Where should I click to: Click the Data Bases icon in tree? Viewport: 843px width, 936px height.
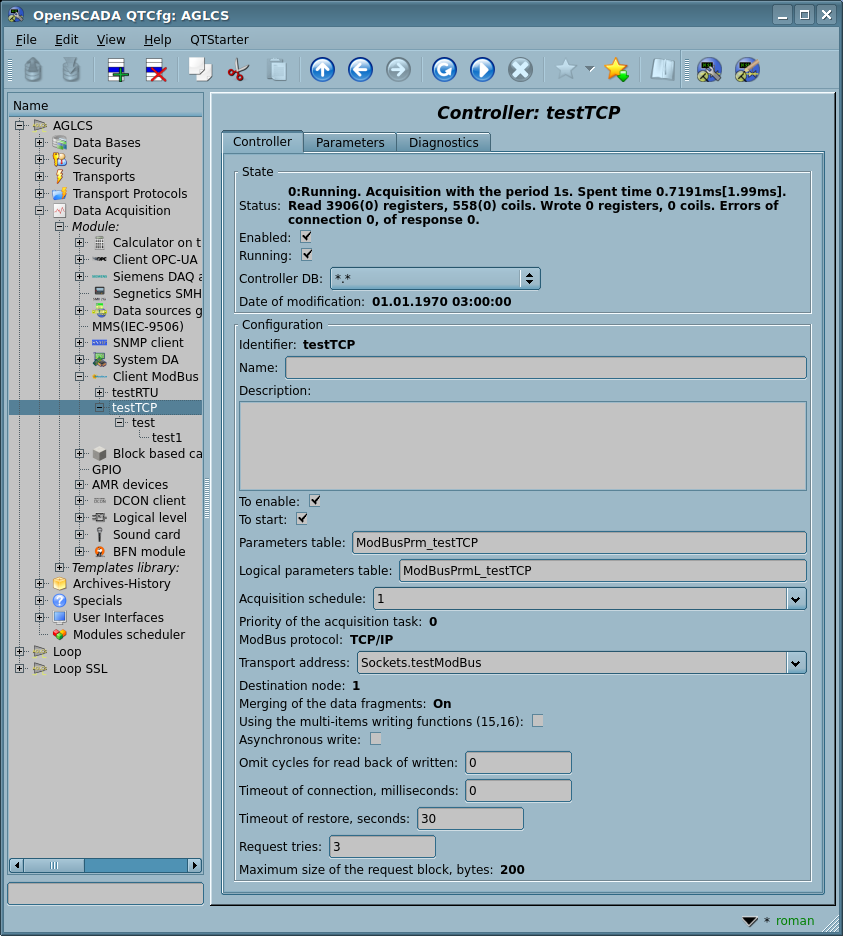click(60, 143)
